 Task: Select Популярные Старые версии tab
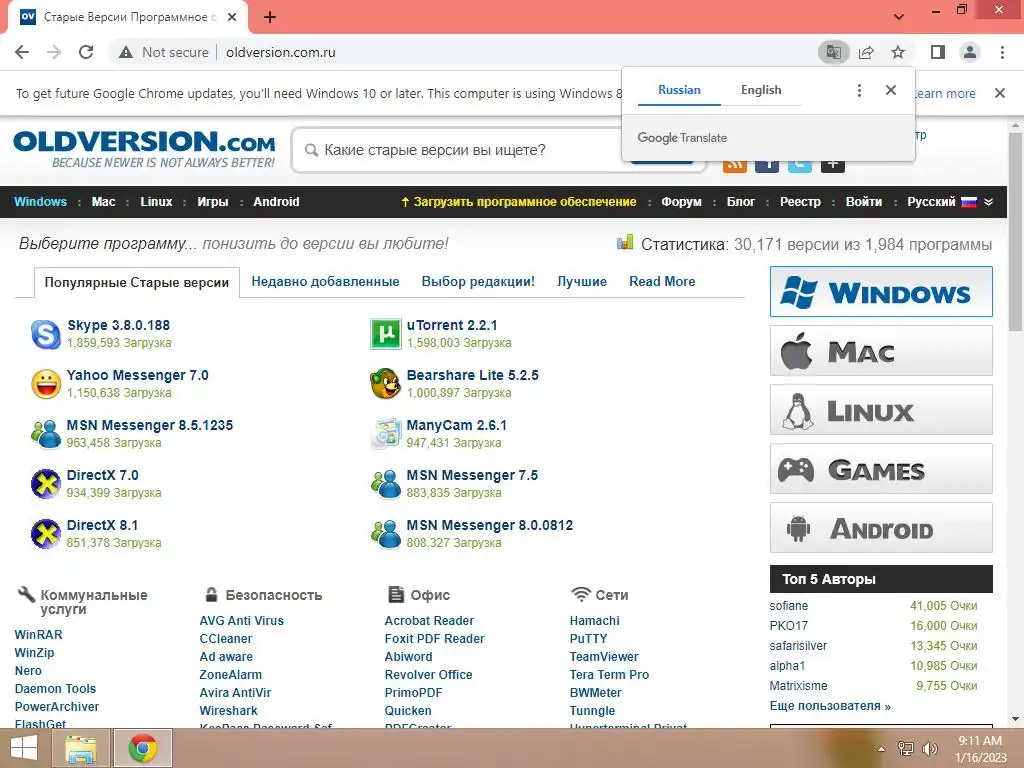point(136,282)
